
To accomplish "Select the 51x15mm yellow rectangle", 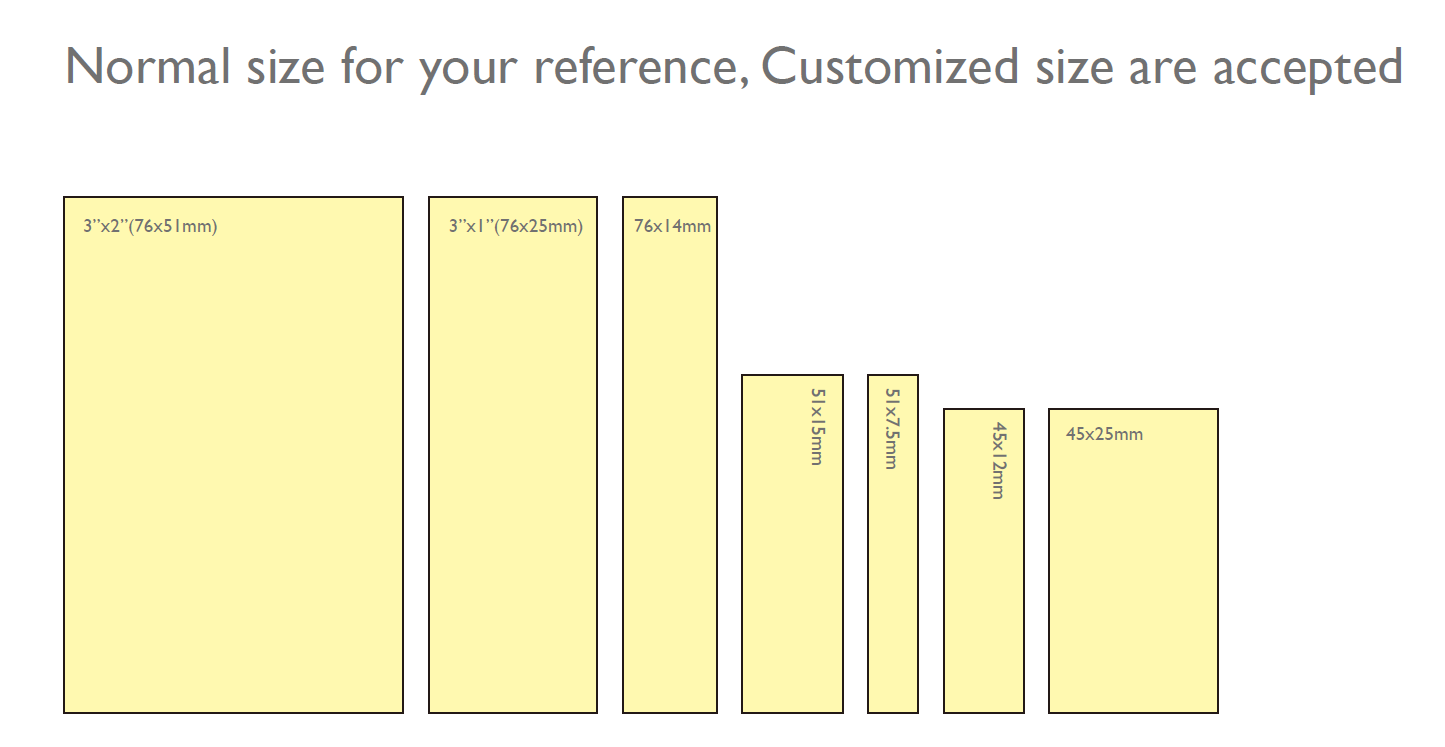I will (x=793, y=544).
